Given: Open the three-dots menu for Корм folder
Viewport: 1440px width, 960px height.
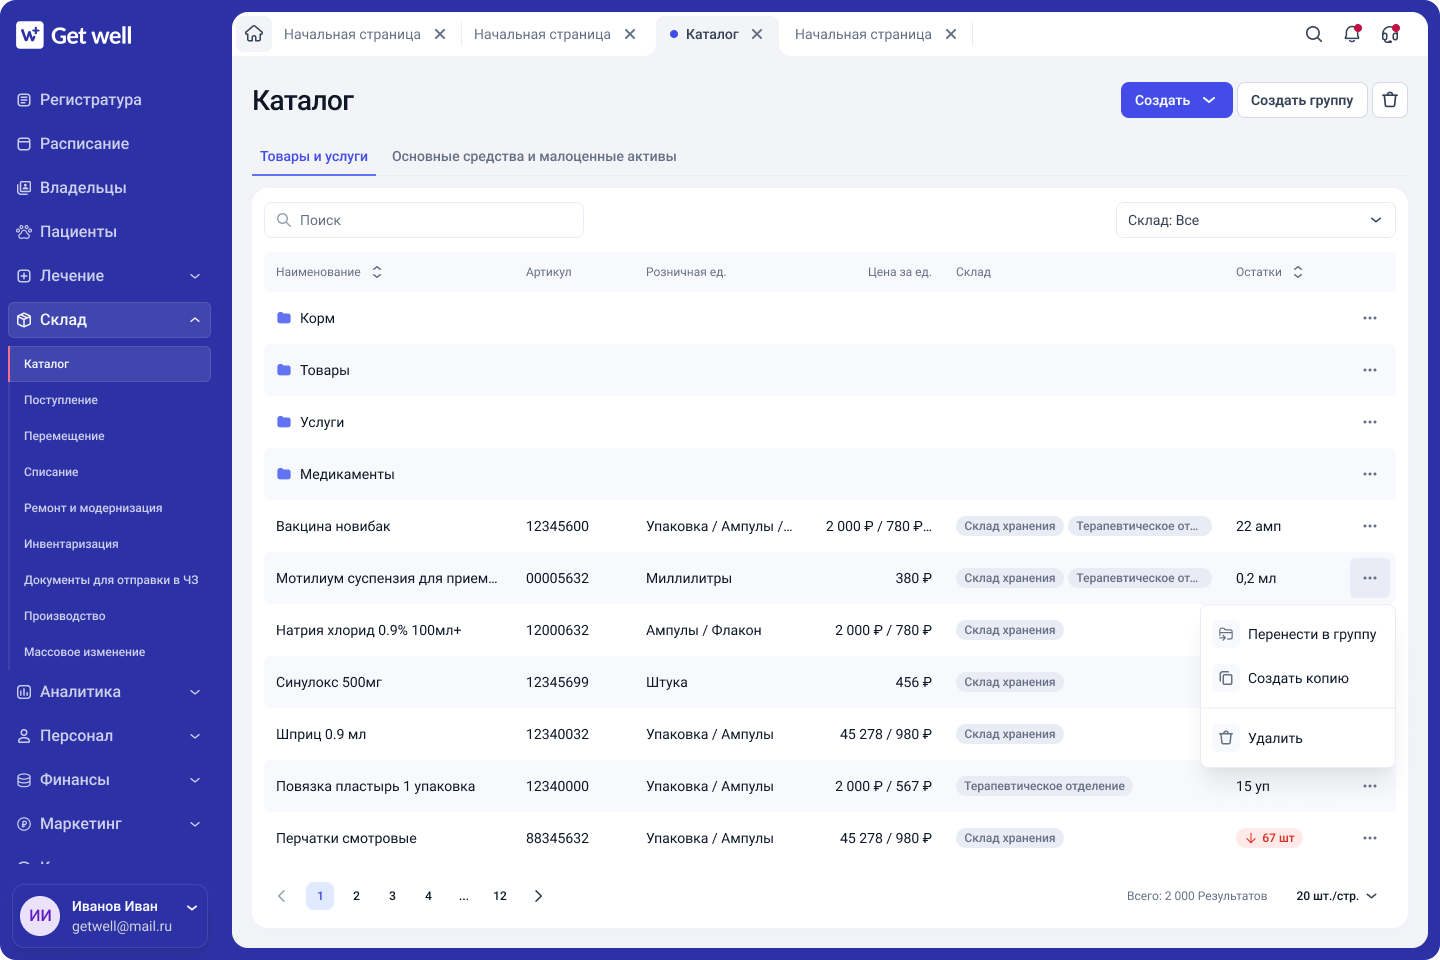Looking at the screenshot, I should pos(1370,318).
